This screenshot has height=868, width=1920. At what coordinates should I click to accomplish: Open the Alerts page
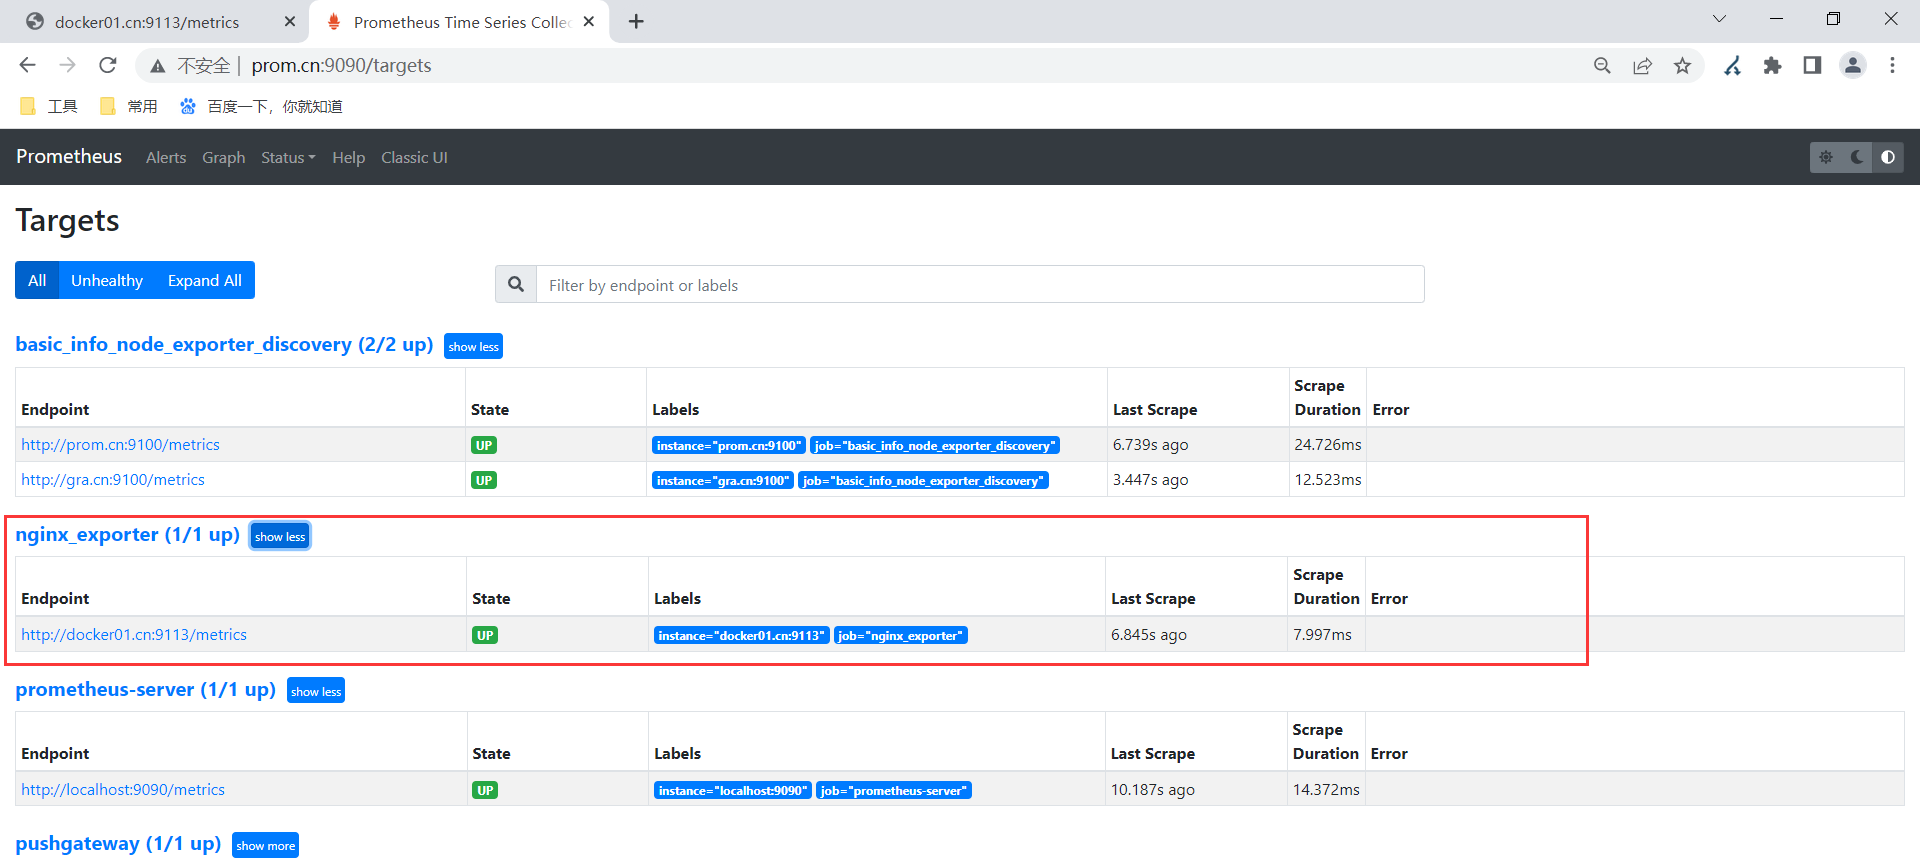click(166, 158)
